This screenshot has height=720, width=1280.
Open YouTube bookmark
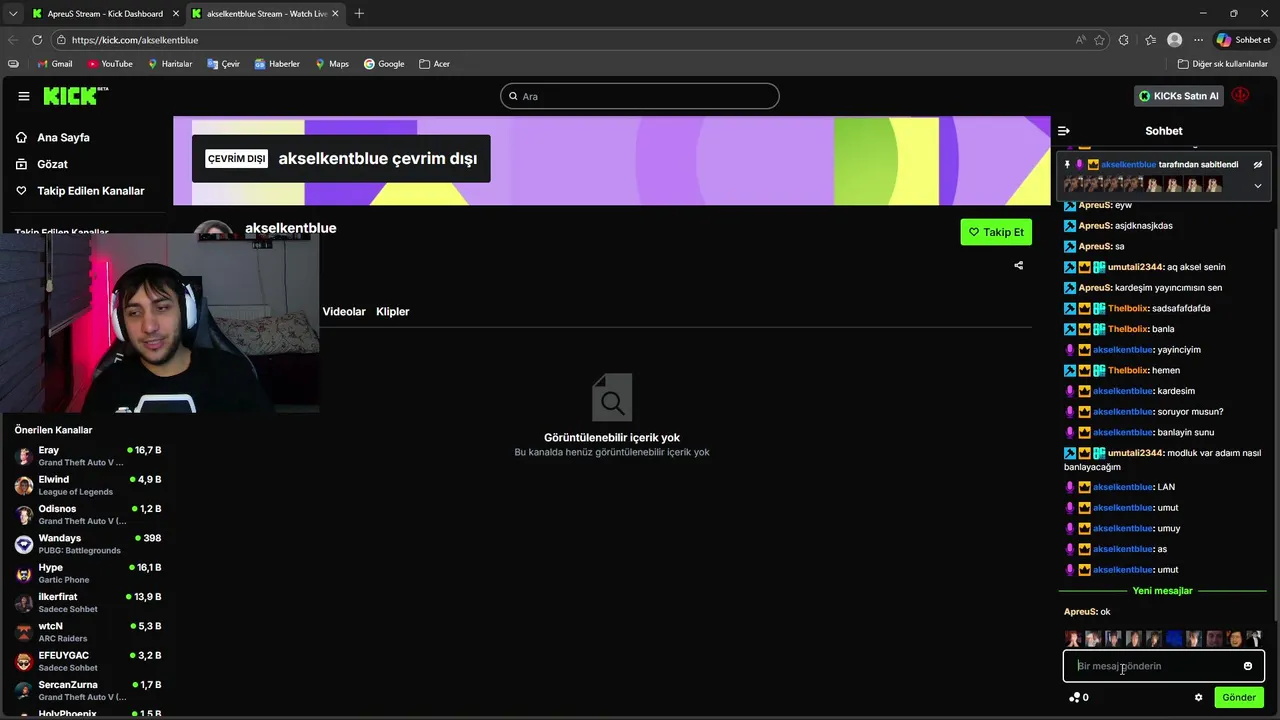110,64
